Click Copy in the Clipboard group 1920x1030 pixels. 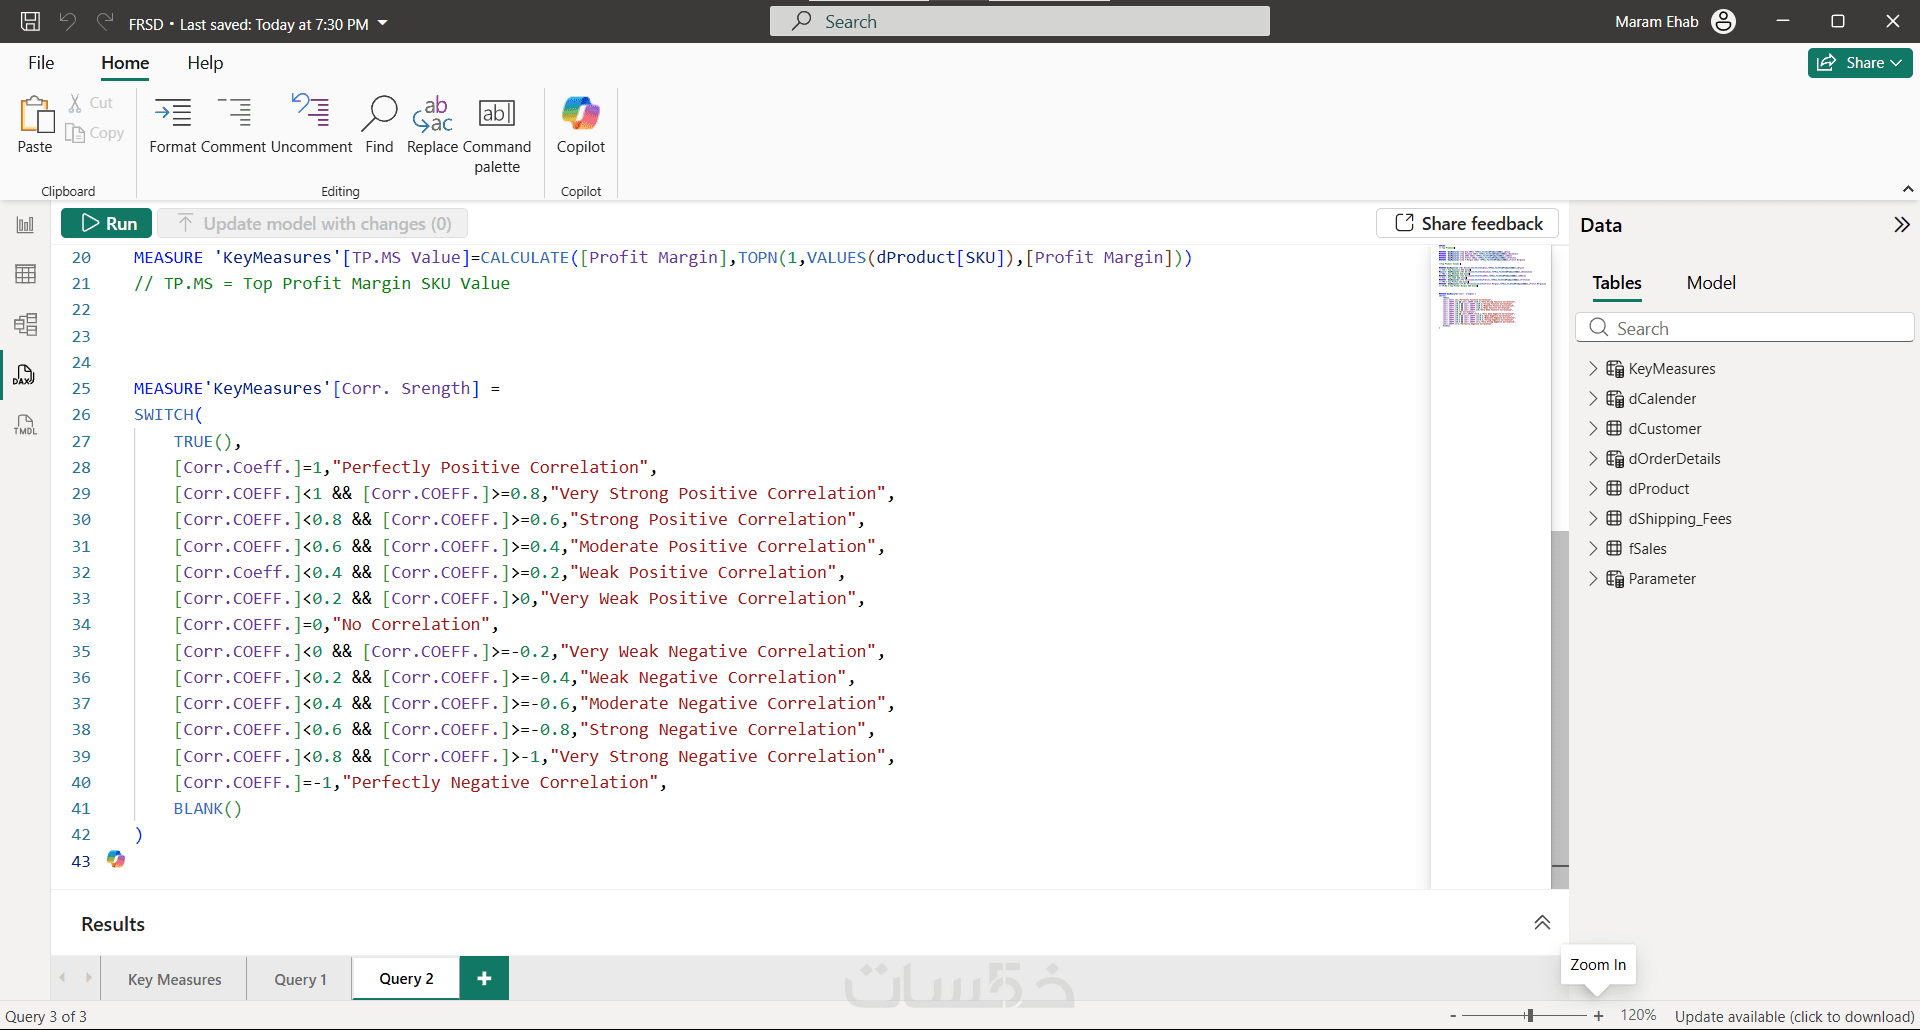(95, 132)
